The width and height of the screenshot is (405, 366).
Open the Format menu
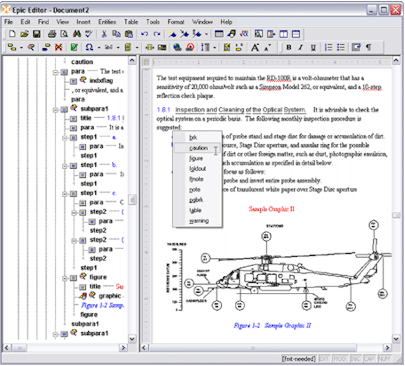click(x=176, y=22)
